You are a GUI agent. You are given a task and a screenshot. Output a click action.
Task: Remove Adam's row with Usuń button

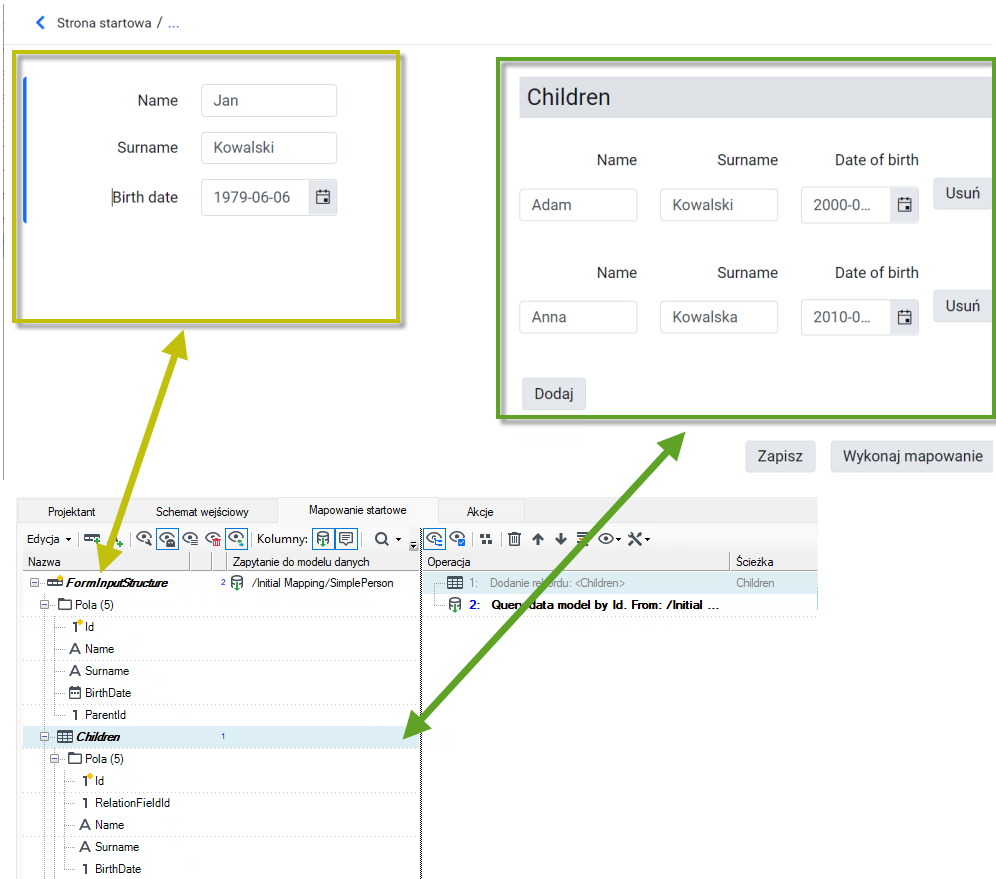click(x=963, y=193)
